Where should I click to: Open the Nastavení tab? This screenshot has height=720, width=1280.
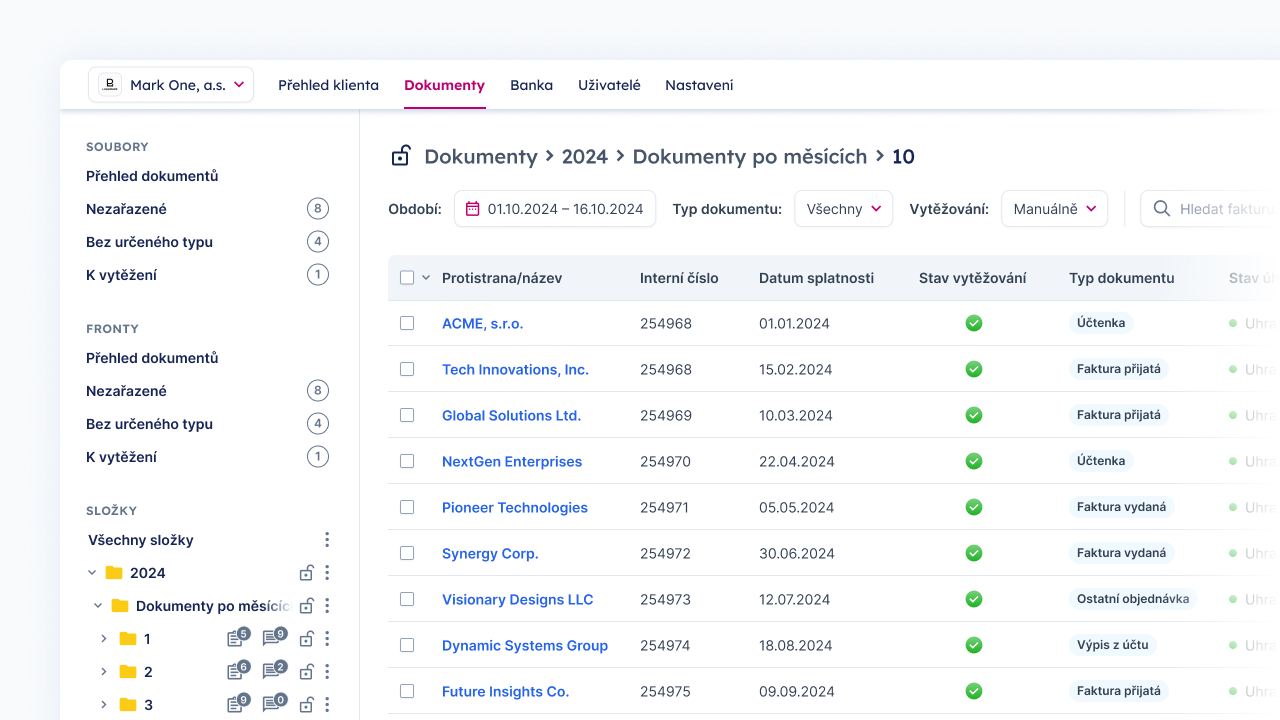[x=699, y=85]
